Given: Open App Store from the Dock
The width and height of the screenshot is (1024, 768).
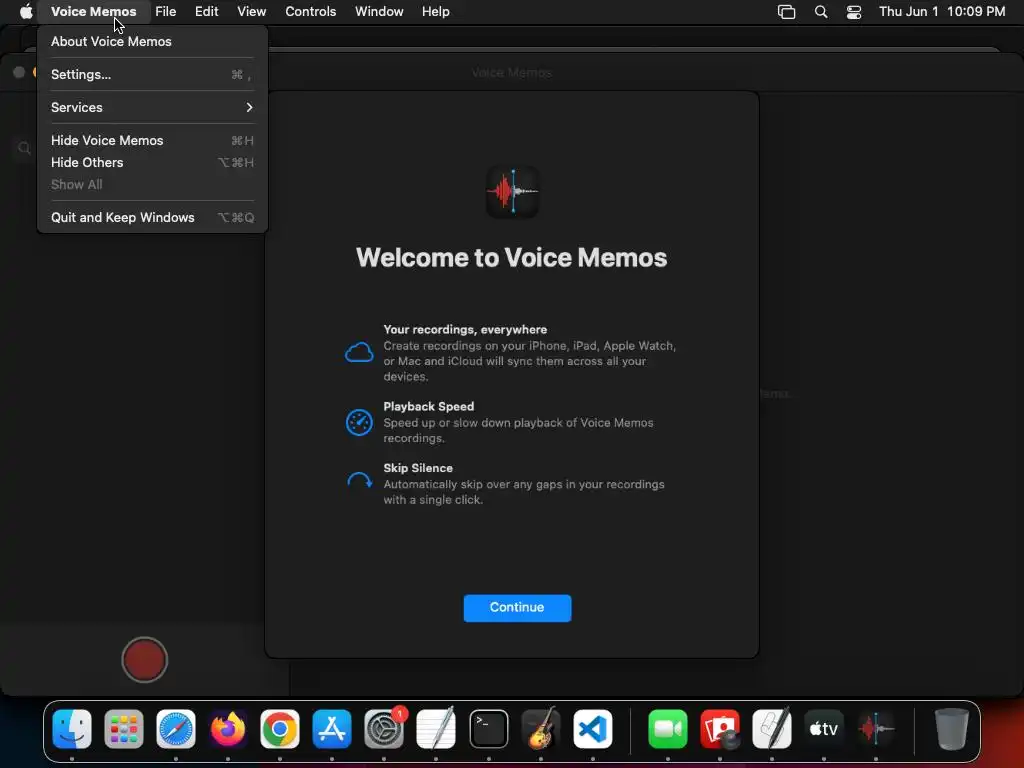Looking at the screenshot, I should tap(332, 728).
